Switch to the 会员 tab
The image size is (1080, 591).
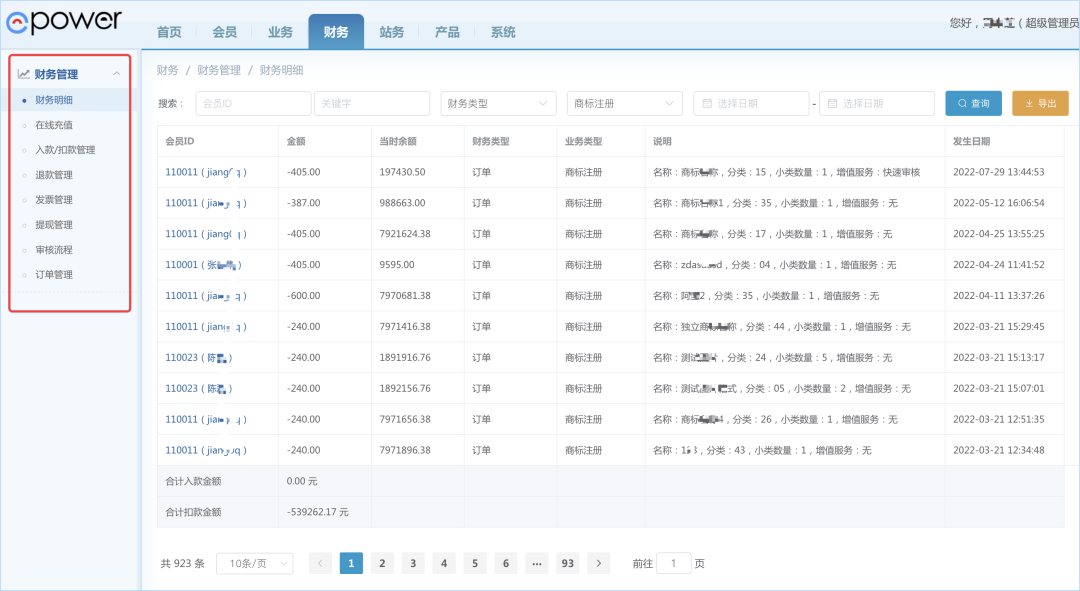coord(224,32)
